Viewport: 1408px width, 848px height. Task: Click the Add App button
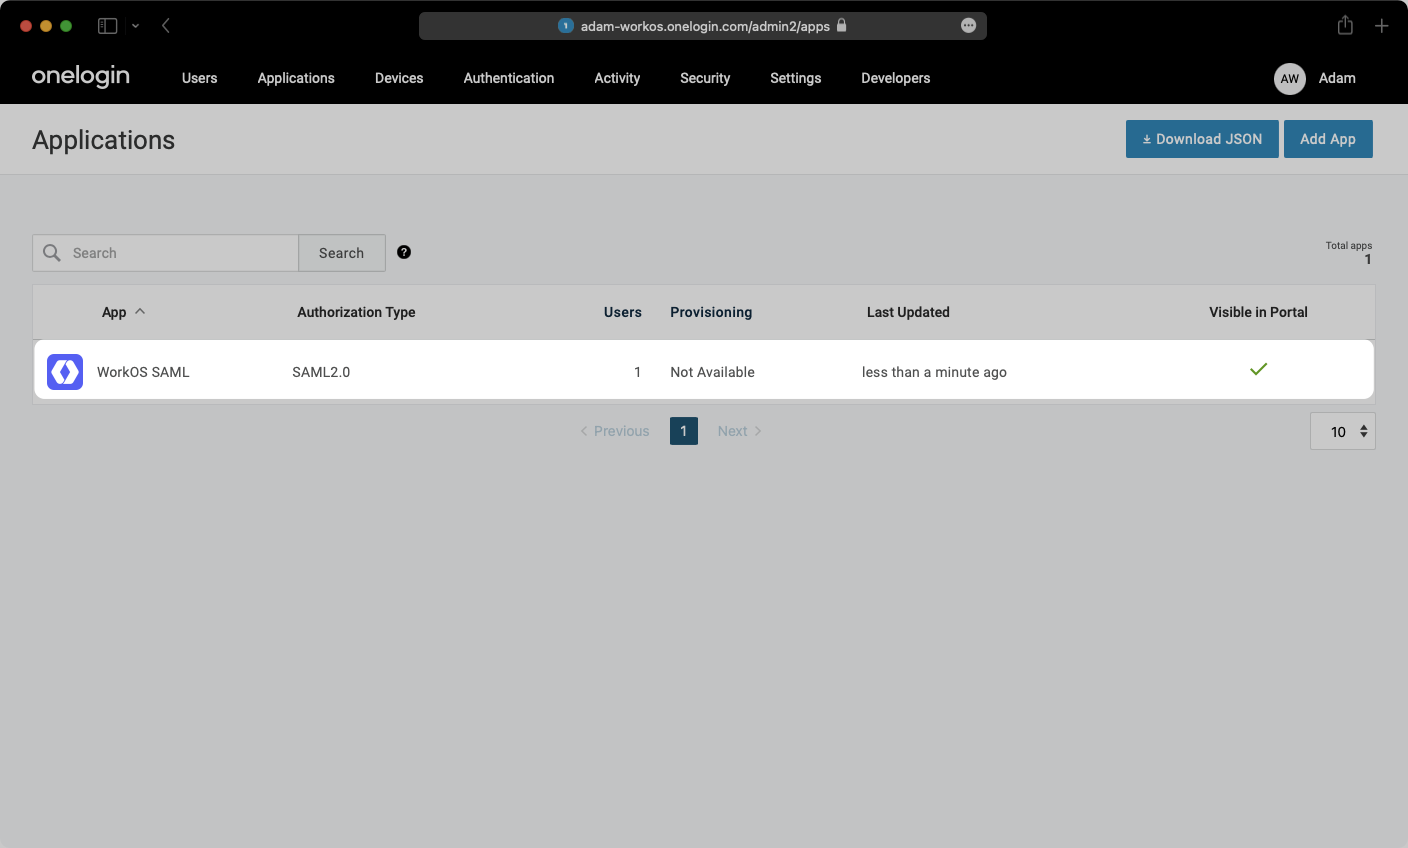coord(1328,139)
